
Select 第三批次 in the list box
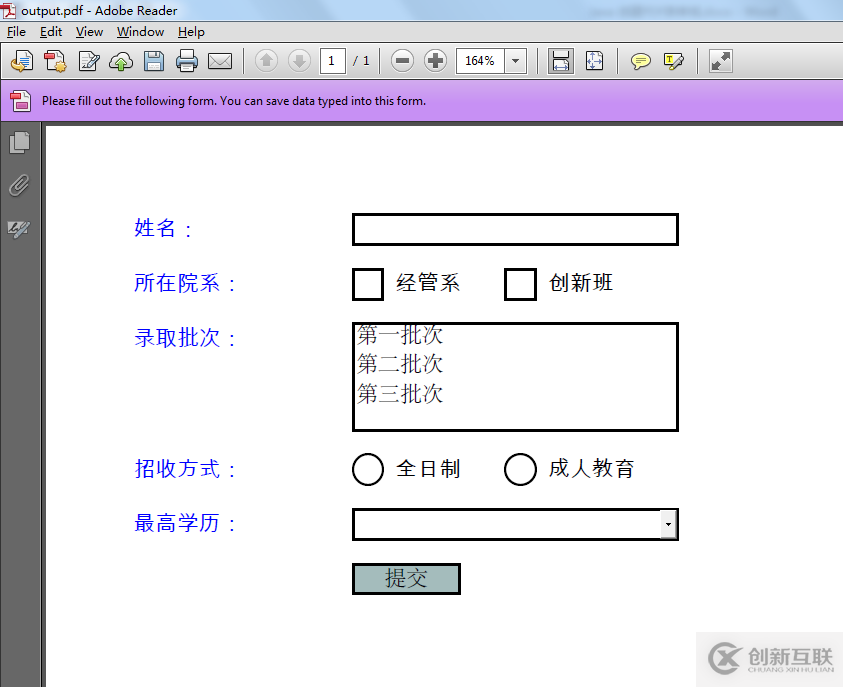(x=400, y=393)
